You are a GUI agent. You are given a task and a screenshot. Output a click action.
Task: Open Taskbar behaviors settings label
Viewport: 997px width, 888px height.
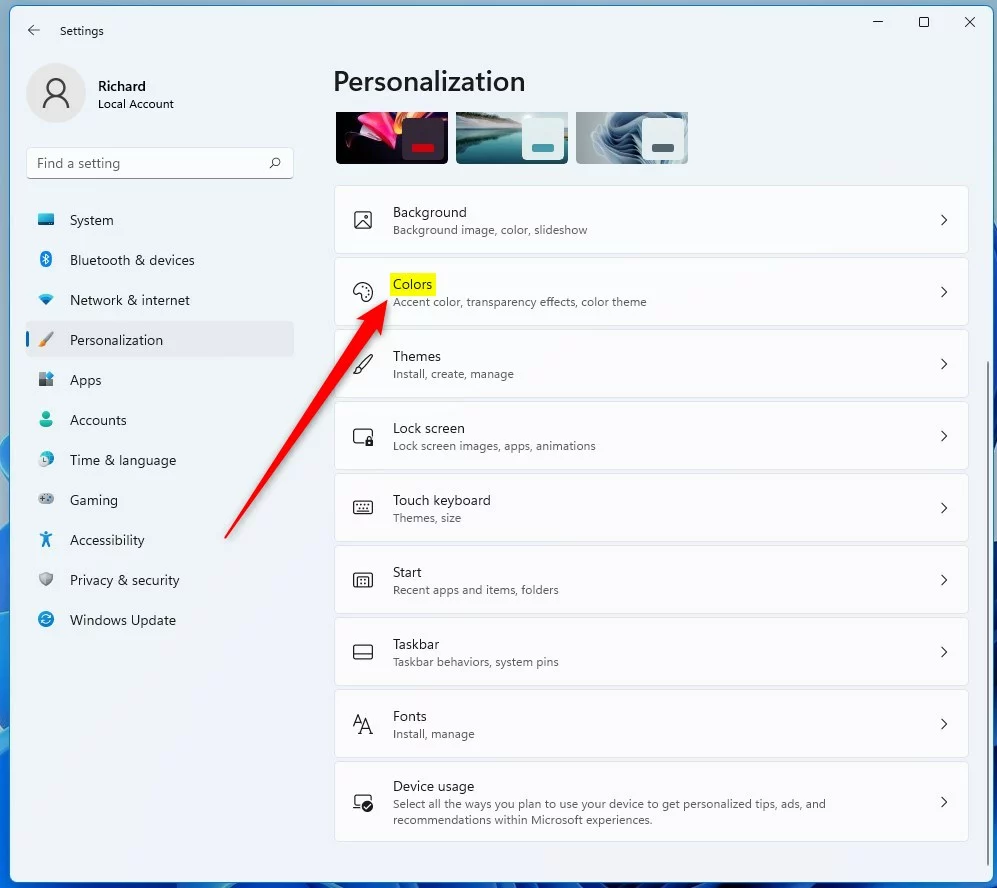click(x=476, y=662)
